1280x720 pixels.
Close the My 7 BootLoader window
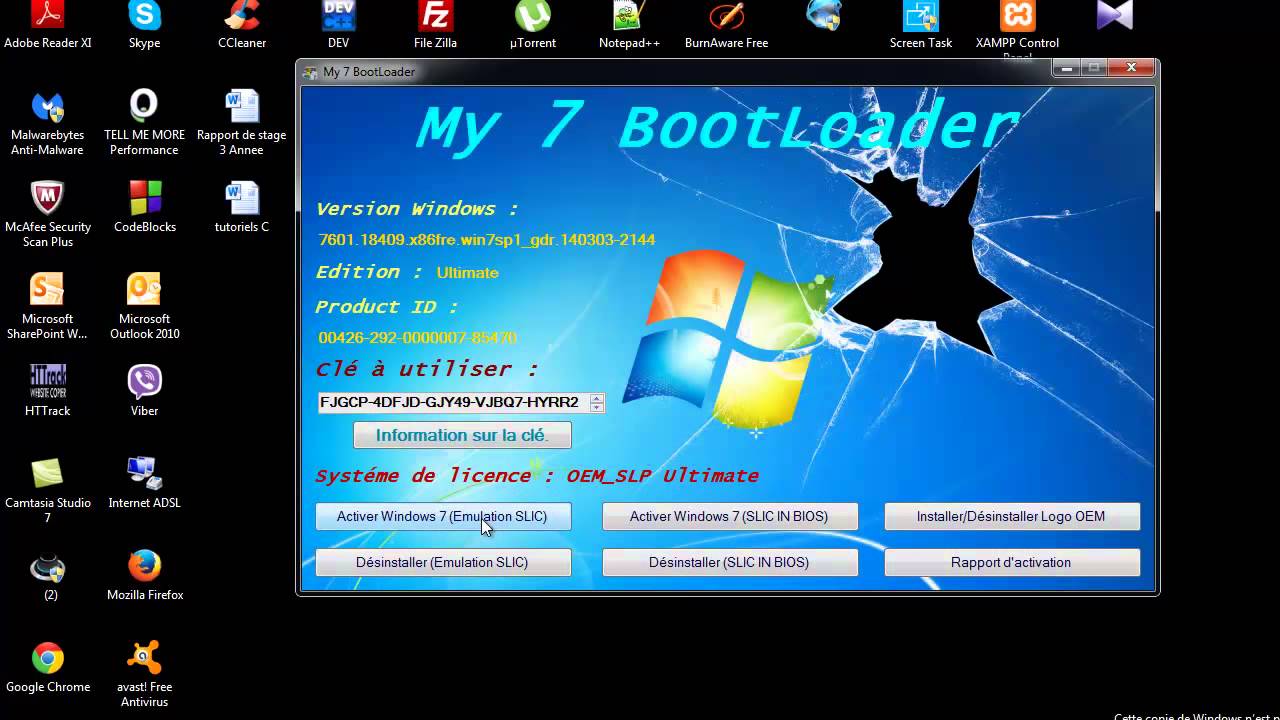(x=1131, y=68)
